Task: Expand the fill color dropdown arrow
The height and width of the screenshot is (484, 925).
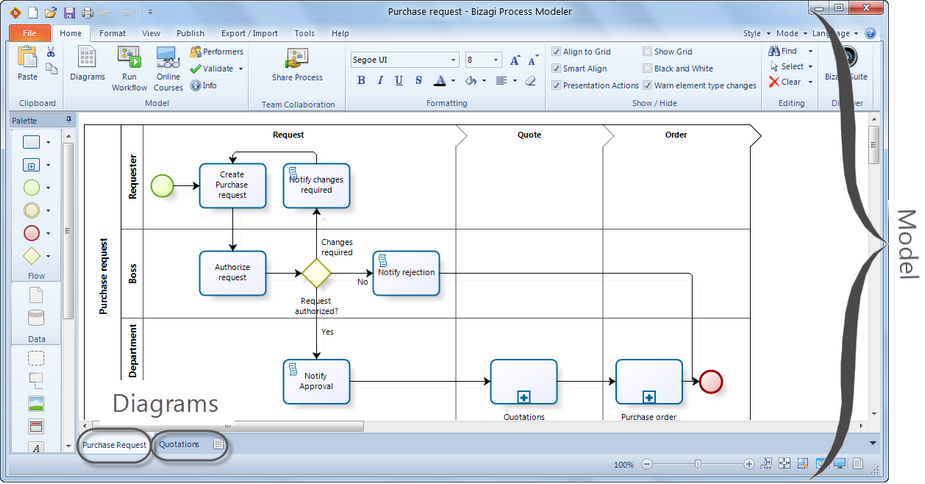Action: coord(484,81)
